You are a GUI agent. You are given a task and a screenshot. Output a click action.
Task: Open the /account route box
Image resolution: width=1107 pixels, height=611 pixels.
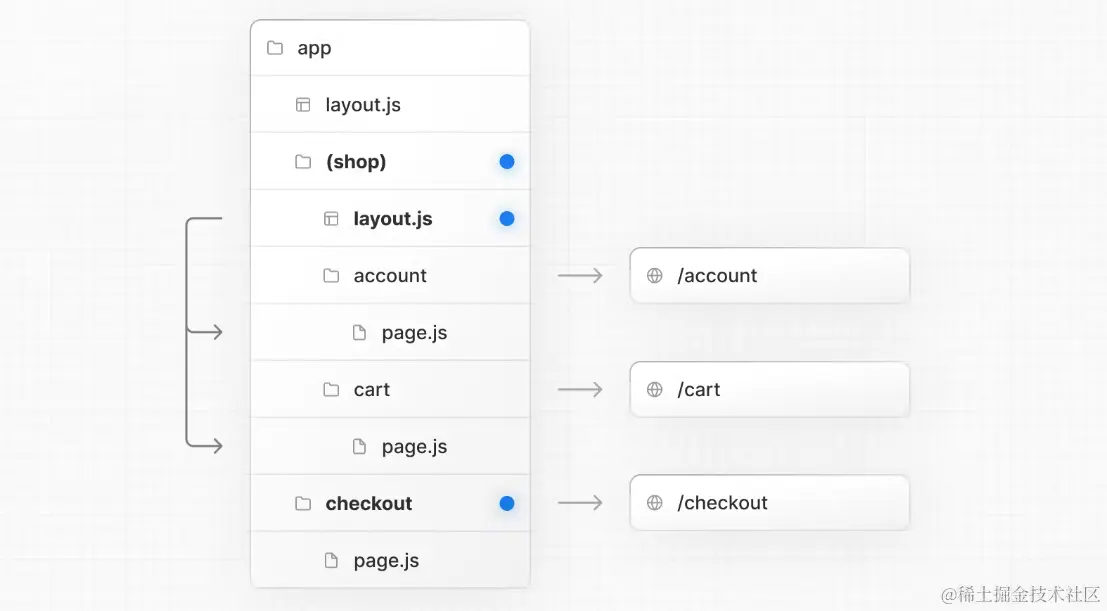[769, 276]
